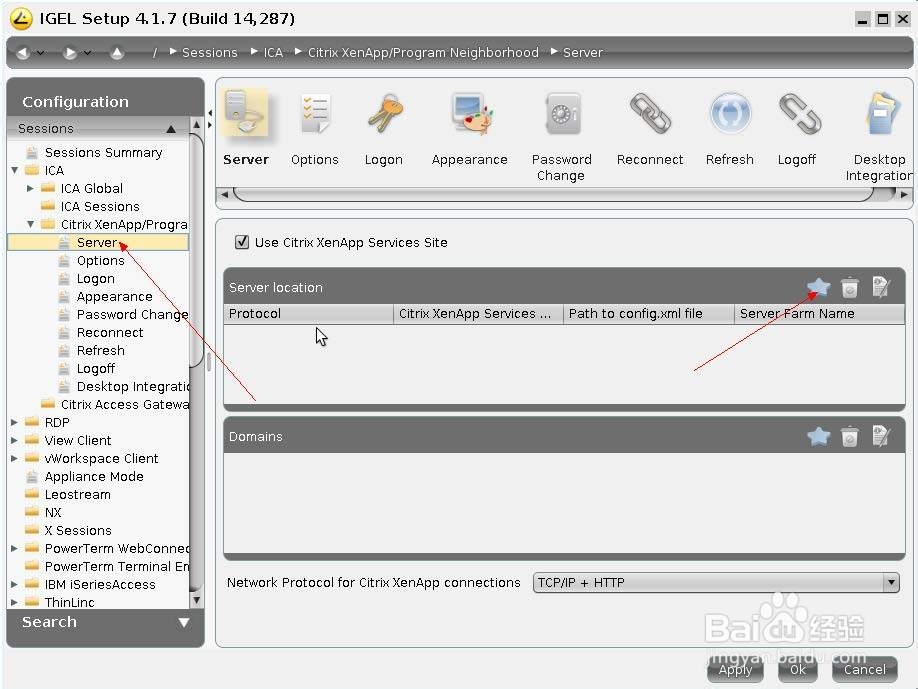Select Appearance in the configuration tree

pyautogui.click(x=114, y=297)
